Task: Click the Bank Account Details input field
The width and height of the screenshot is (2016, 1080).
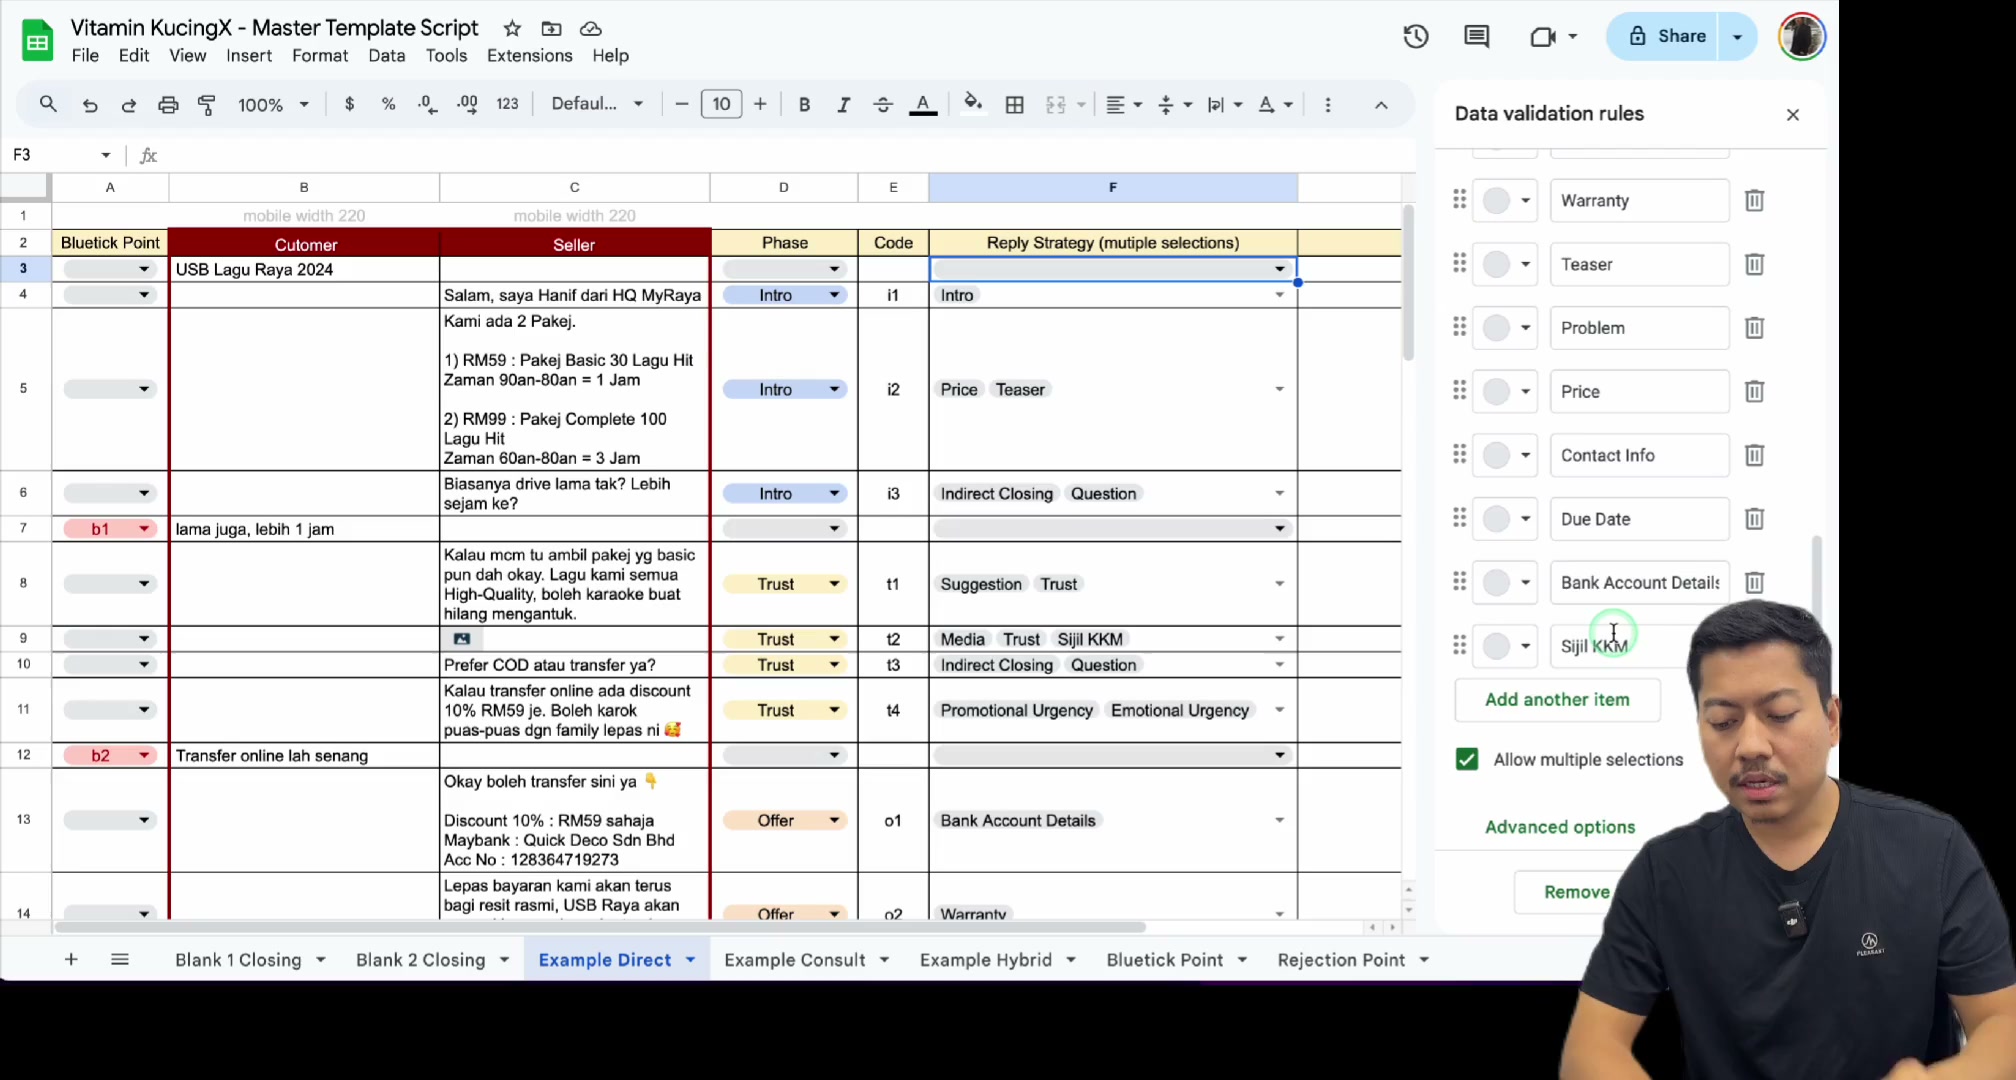Action: pos(1639,583)
